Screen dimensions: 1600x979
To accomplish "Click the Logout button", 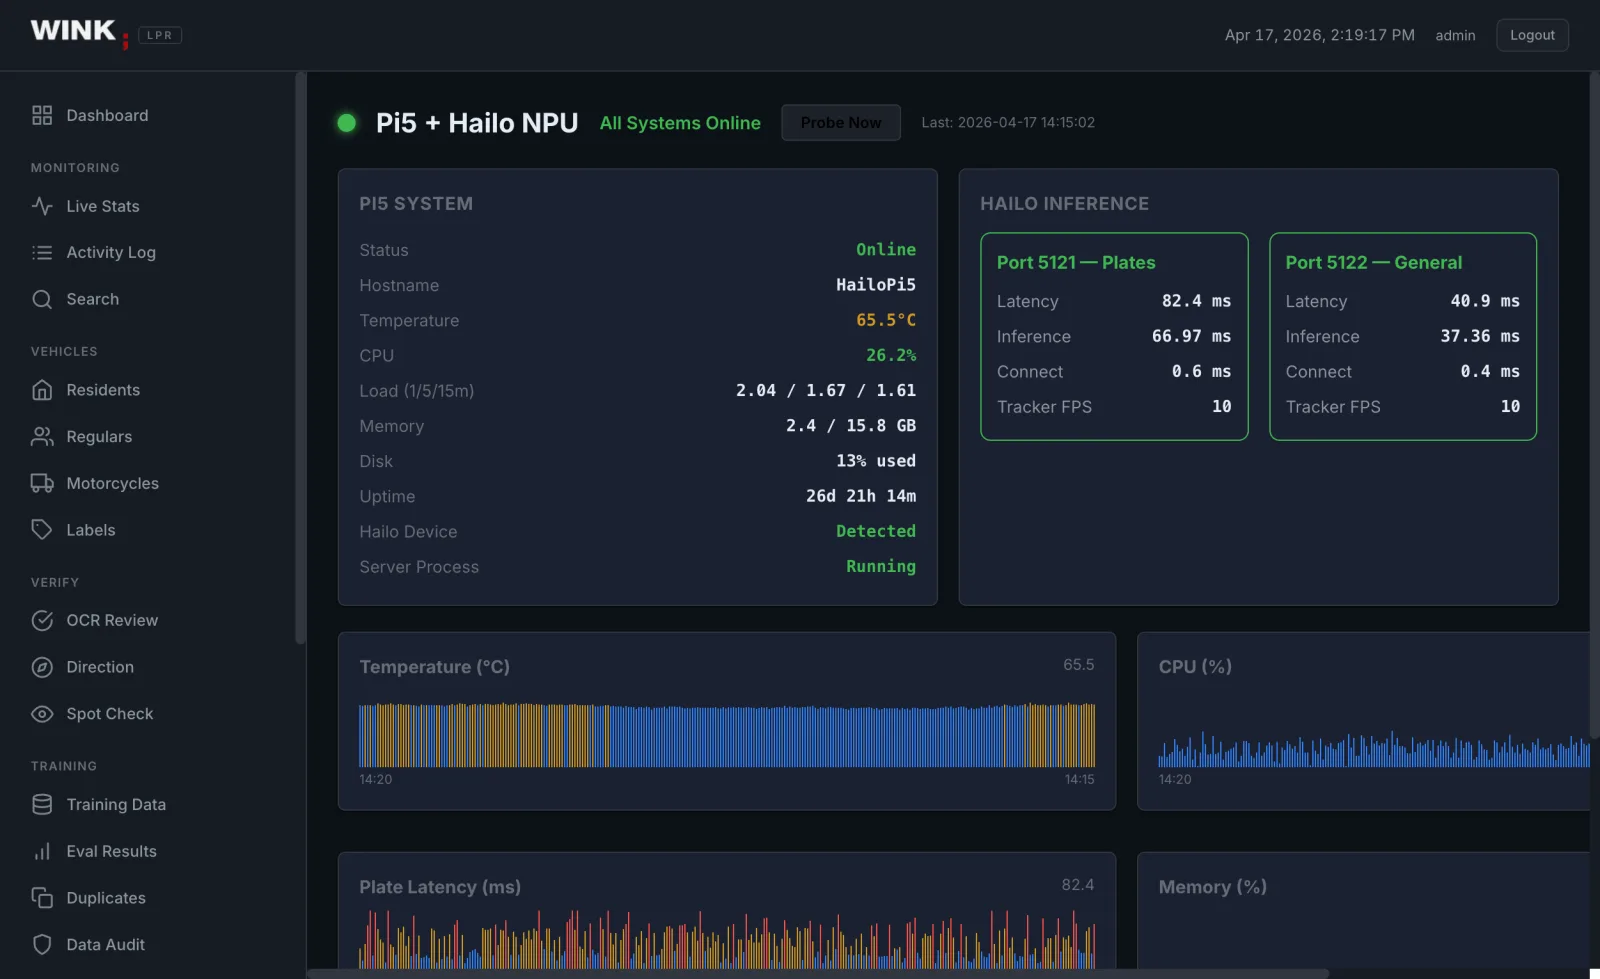I will 1532,35.
